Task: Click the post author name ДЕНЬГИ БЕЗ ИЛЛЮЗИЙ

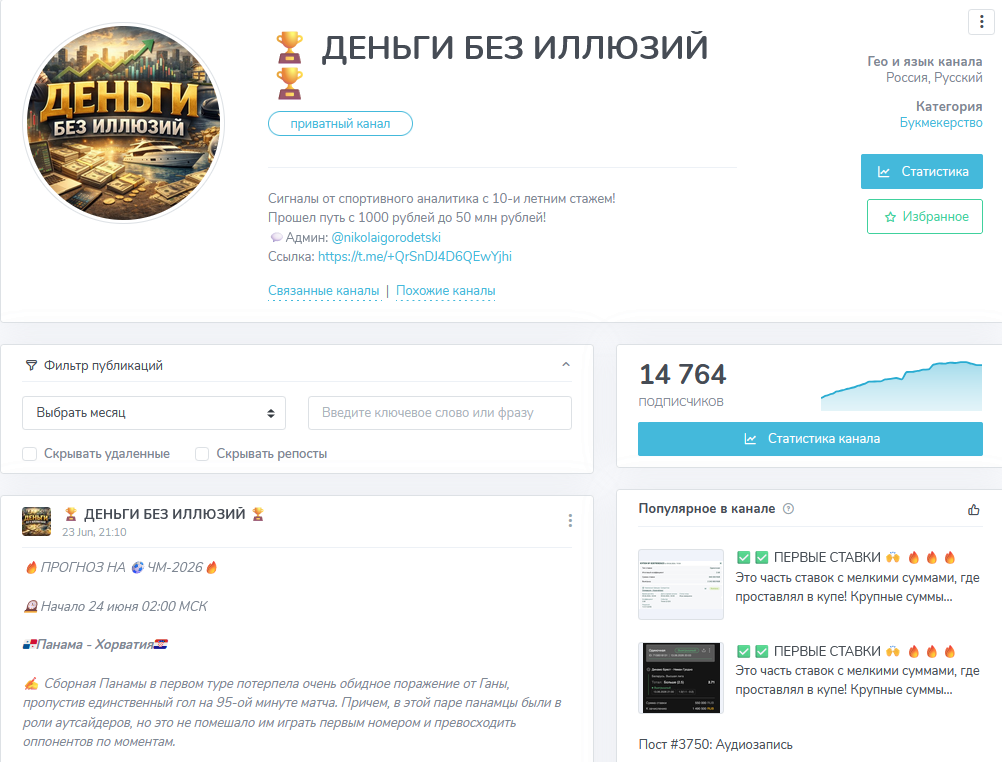Action: (x=165, y=514)
